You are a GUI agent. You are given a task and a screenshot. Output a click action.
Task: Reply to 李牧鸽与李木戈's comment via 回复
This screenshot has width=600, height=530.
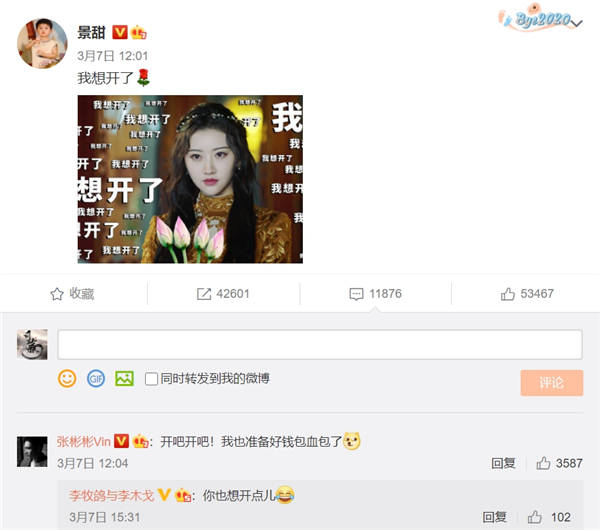(494, 517)
